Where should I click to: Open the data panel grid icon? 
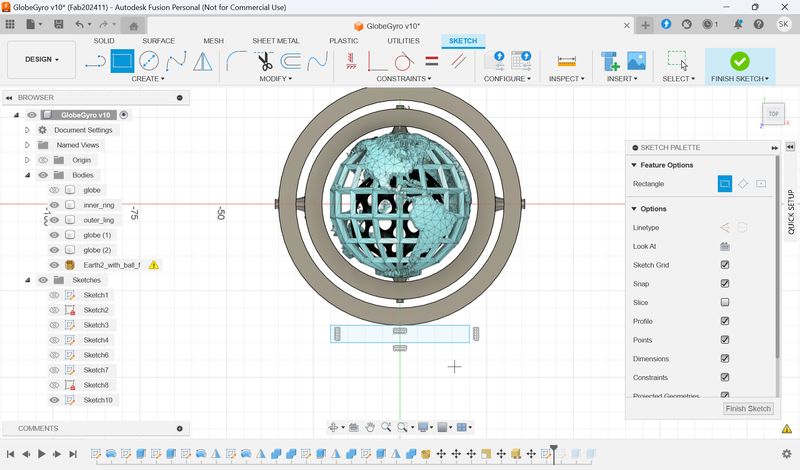(10, 24)
